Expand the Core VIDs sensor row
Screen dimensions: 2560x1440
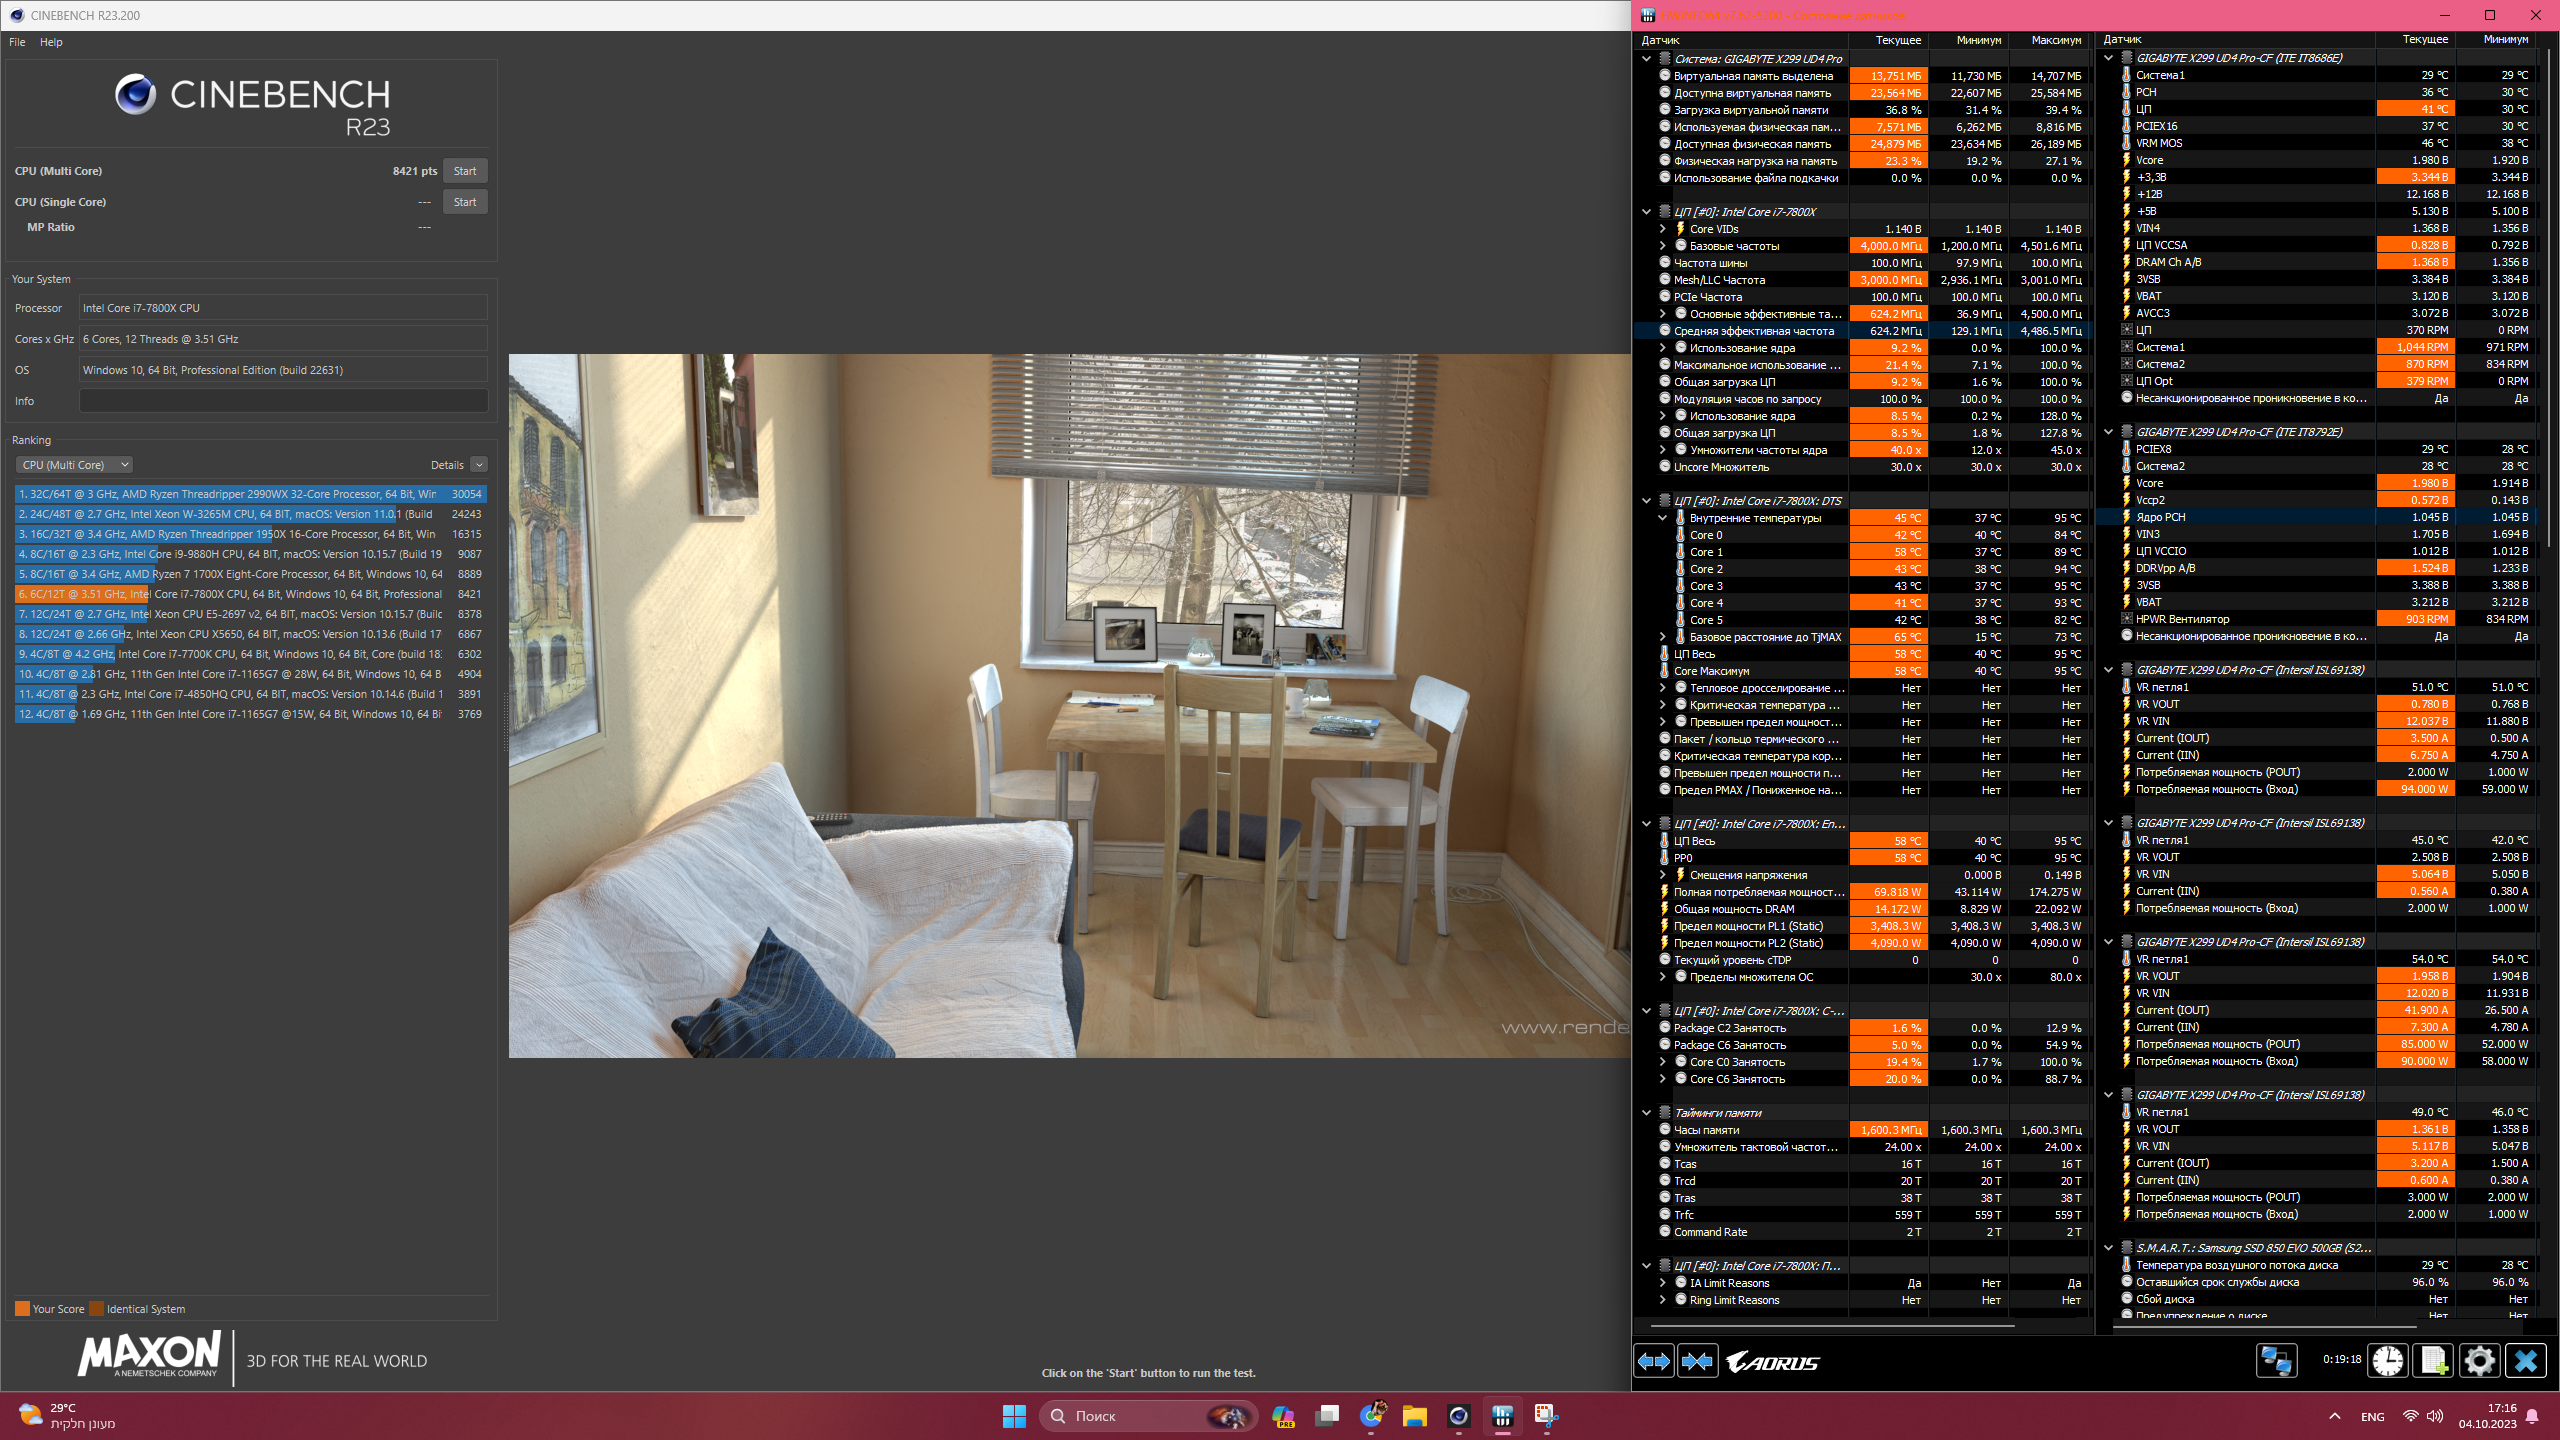[x=1663, y=229]
